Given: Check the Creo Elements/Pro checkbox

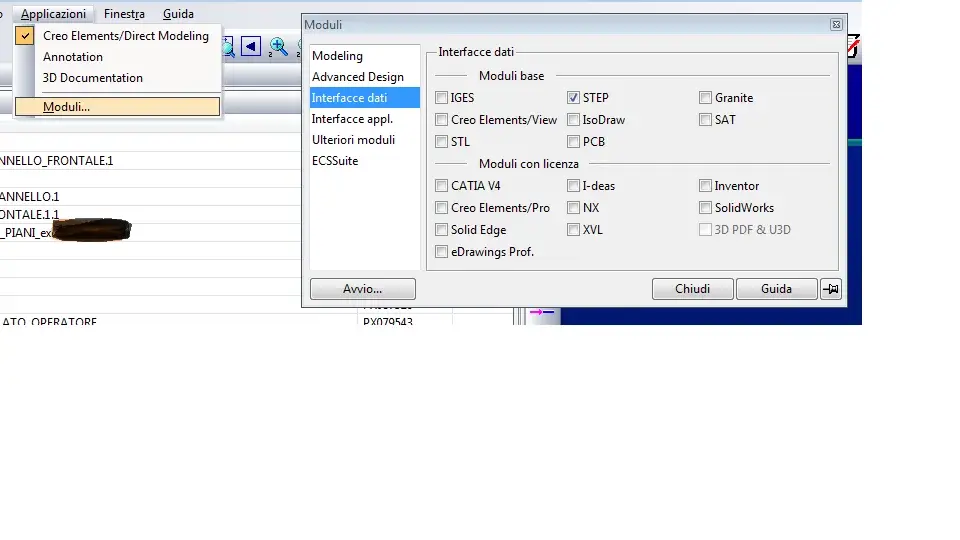Looking at the screenshot, I should (x=441, y=208).
